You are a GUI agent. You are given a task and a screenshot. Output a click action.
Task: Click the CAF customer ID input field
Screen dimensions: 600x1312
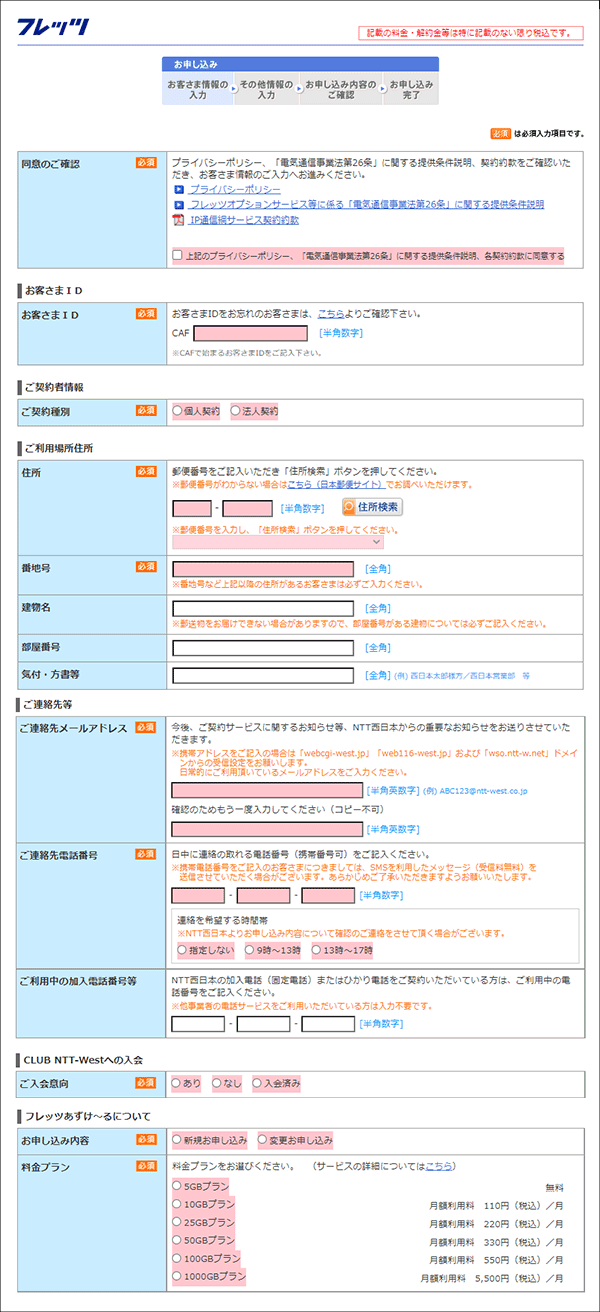[x=251, y=334]
